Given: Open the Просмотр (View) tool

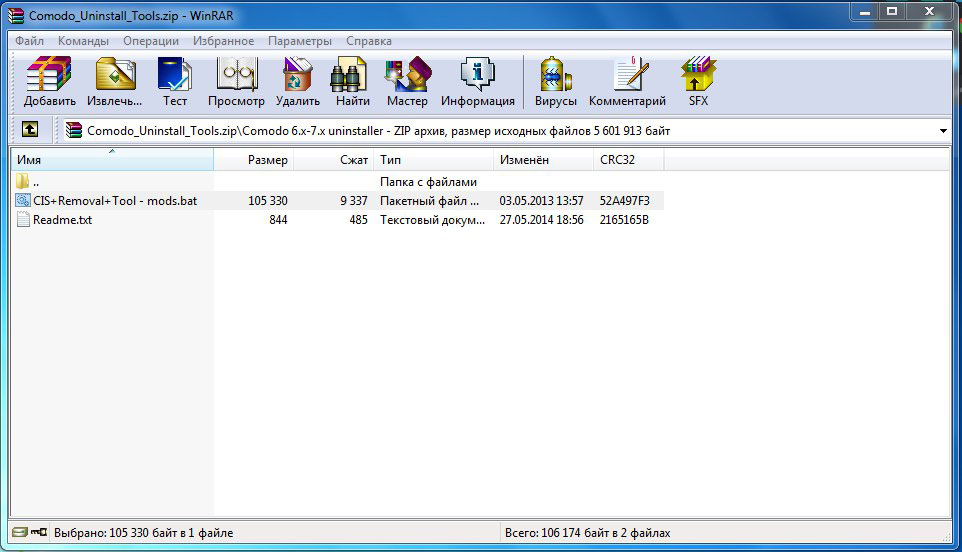Looking at the screenshot, I should click(x=236, y=82).
